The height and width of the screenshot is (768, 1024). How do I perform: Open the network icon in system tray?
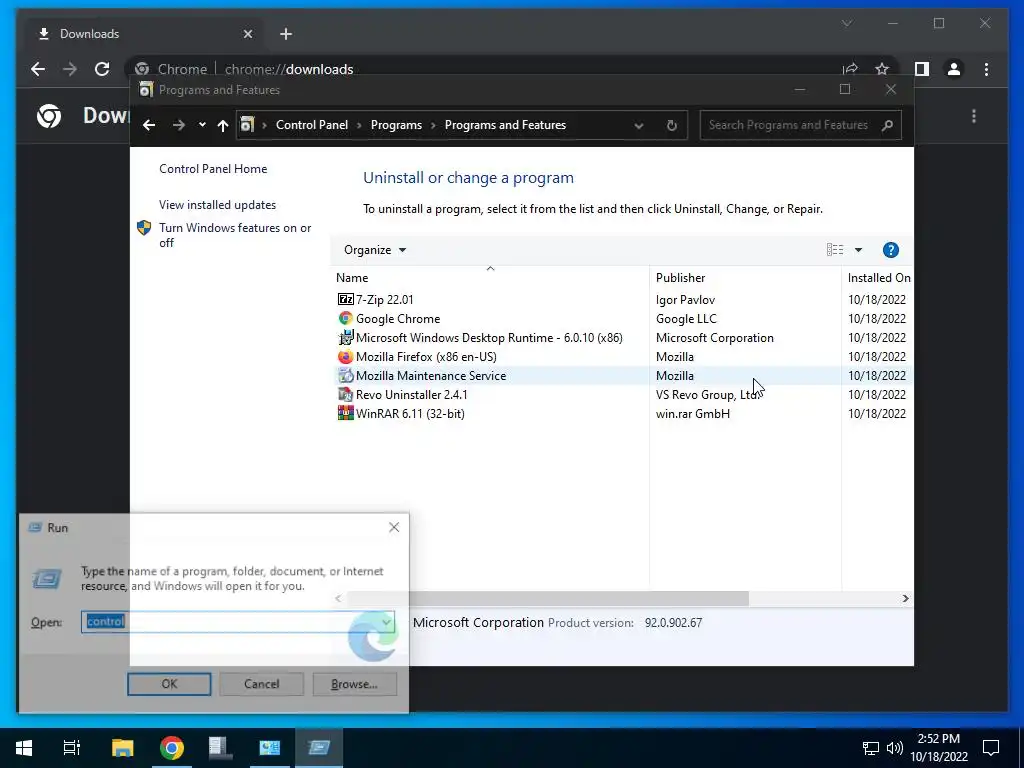pyautogui.click(x=871, y=748)
